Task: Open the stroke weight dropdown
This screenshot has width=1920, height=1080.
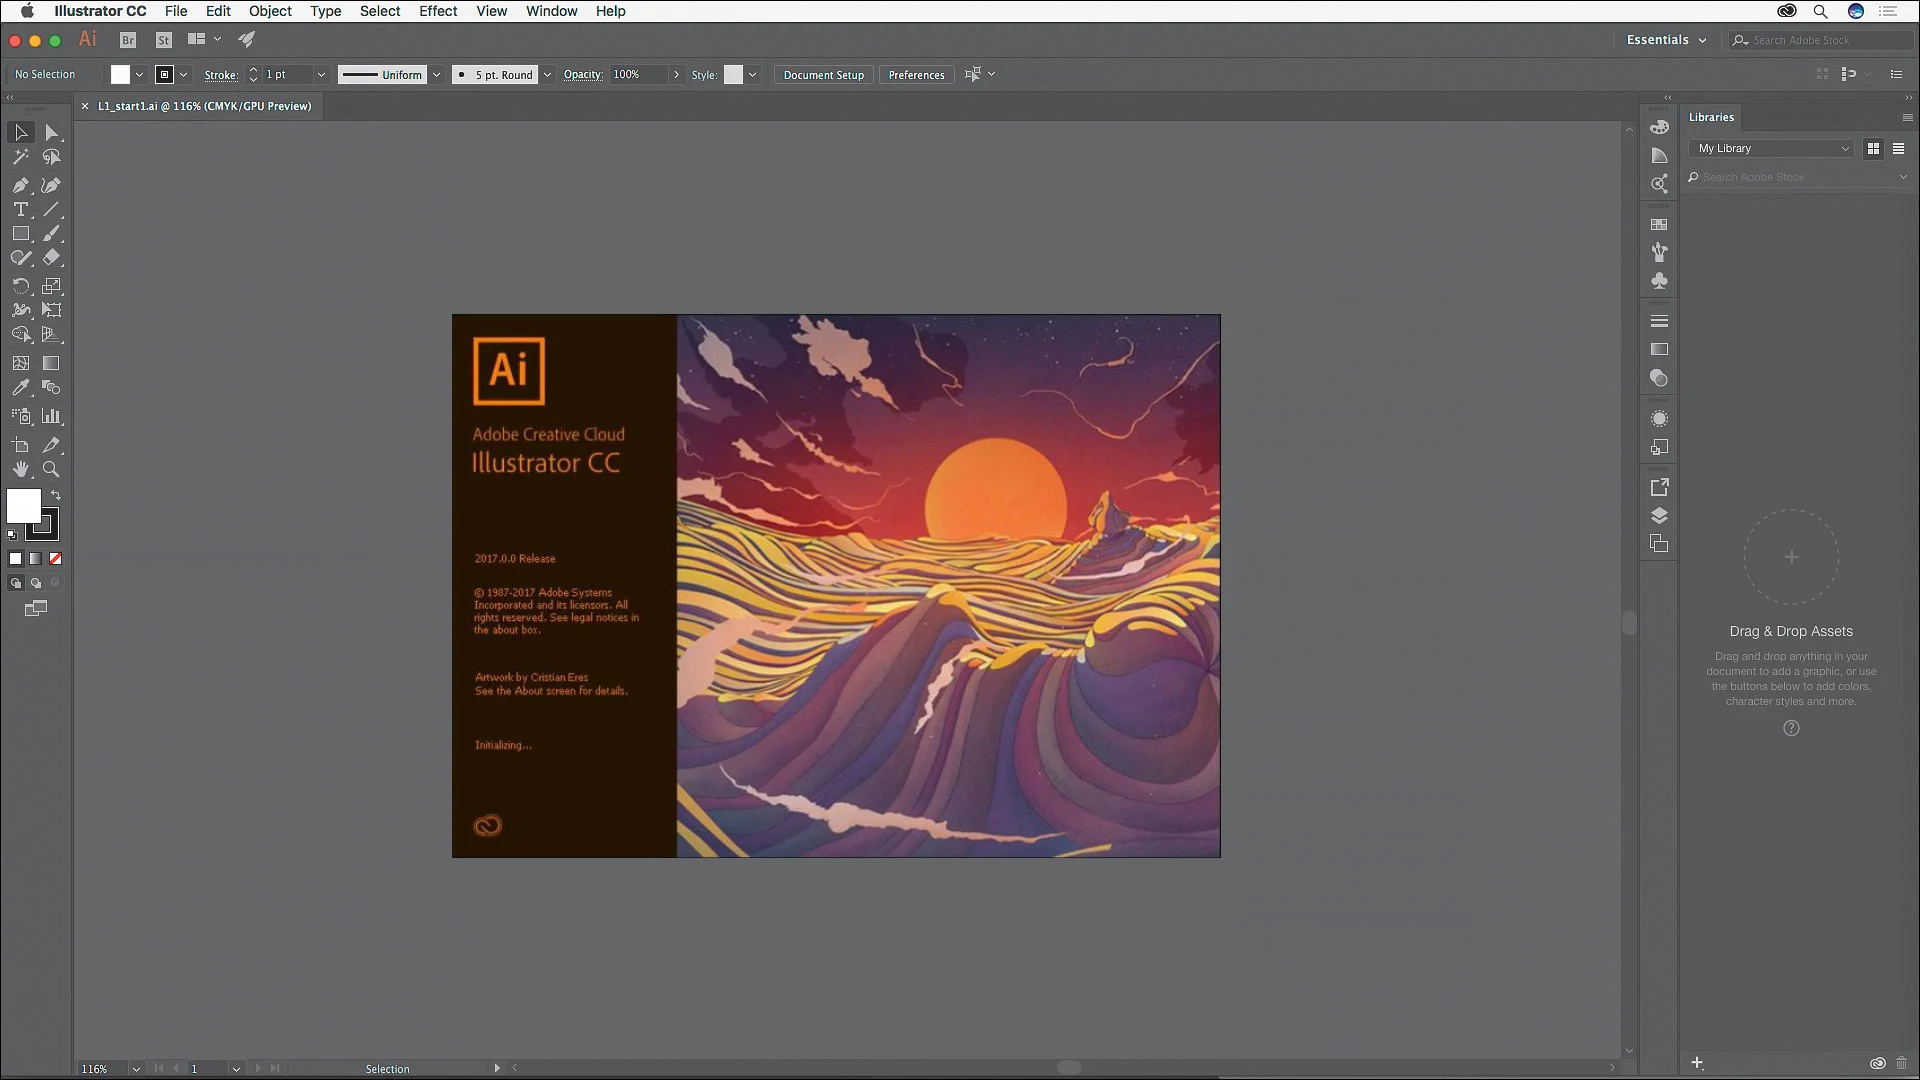Action: coord(321,74)
